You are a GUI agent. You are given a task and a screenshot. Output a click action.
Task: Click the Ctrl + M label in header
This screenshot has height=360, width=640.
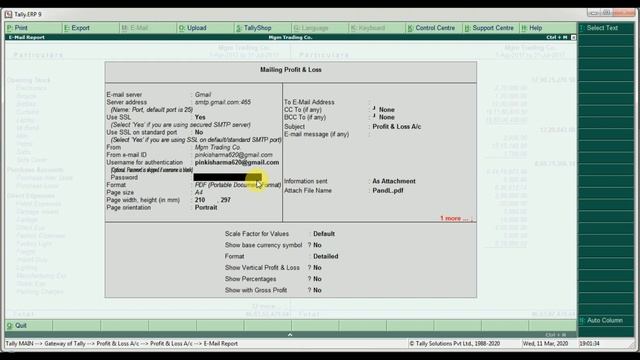coord(557,37)
